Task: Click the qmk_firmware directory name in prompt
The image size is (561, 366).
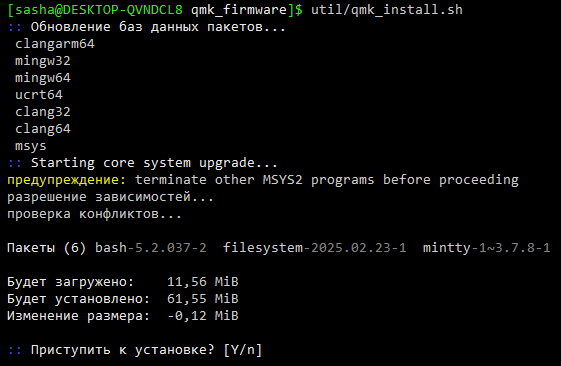Action: (239, 10)
